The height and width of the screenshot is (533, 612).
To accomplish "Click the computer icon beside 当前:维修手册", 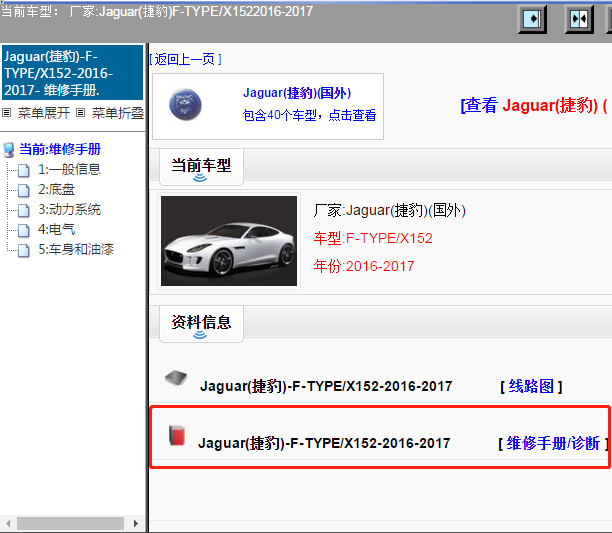I will point(9,150).
